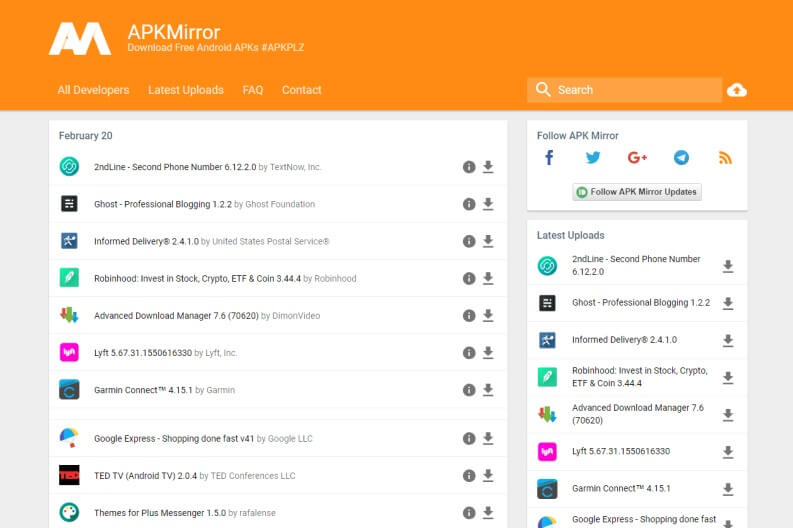Download Lyft APK from main list
Screen dimensions: 793x528
[x=488, y=353]
